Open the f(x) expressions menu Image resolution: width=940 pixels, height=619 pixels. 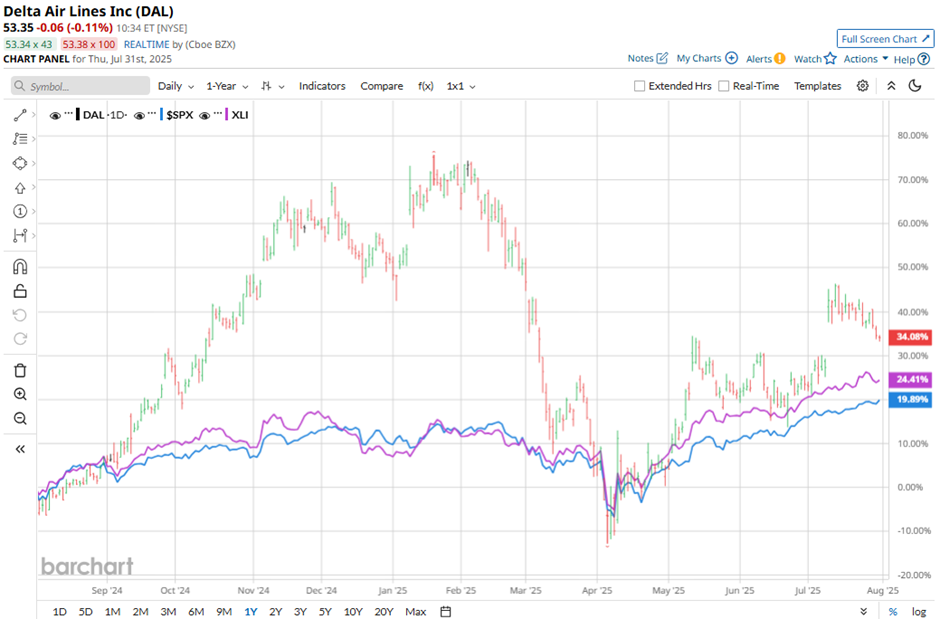tap(426, 86)
